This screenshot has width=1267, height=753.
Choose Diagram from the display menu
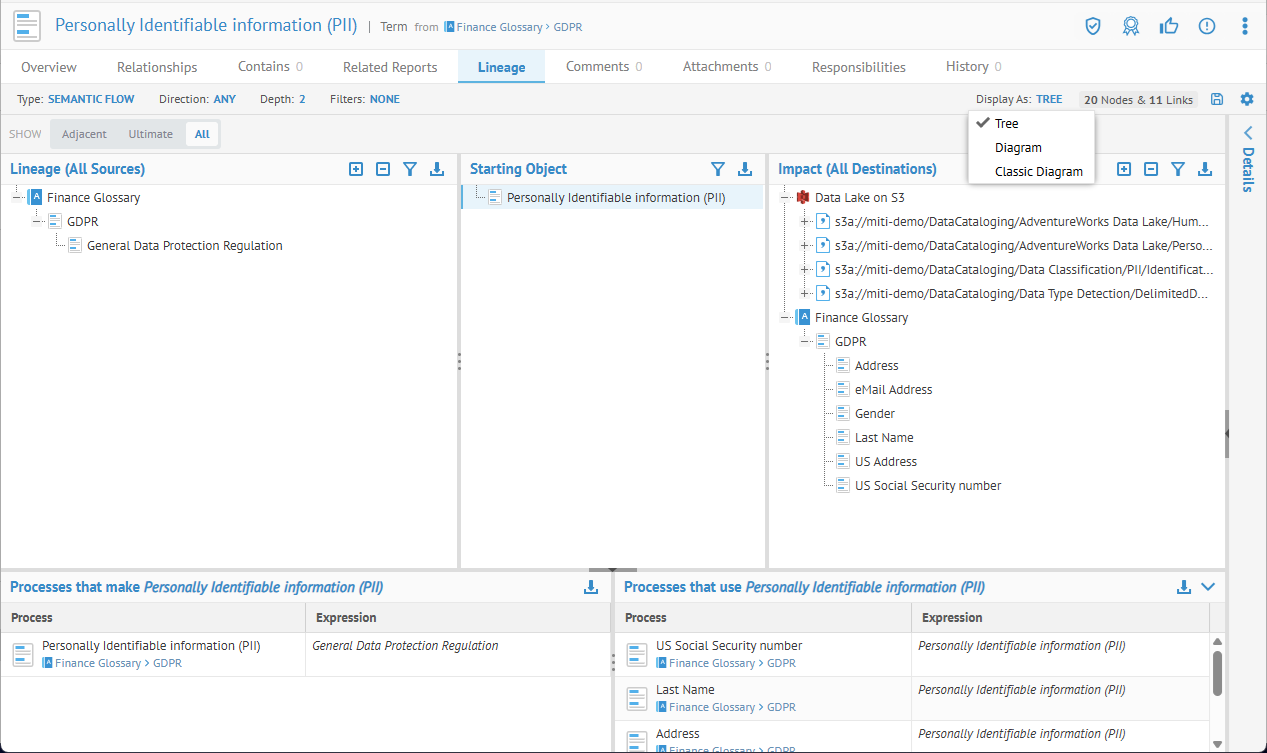1018,147
